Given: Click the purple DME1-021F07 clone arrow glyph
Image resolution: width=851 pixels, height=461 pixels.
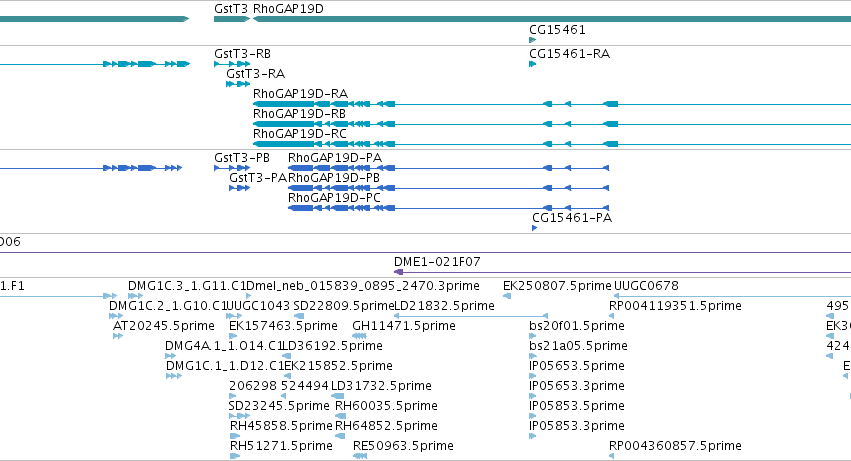Looking at the screenshot, I should (x=398, y=272).
